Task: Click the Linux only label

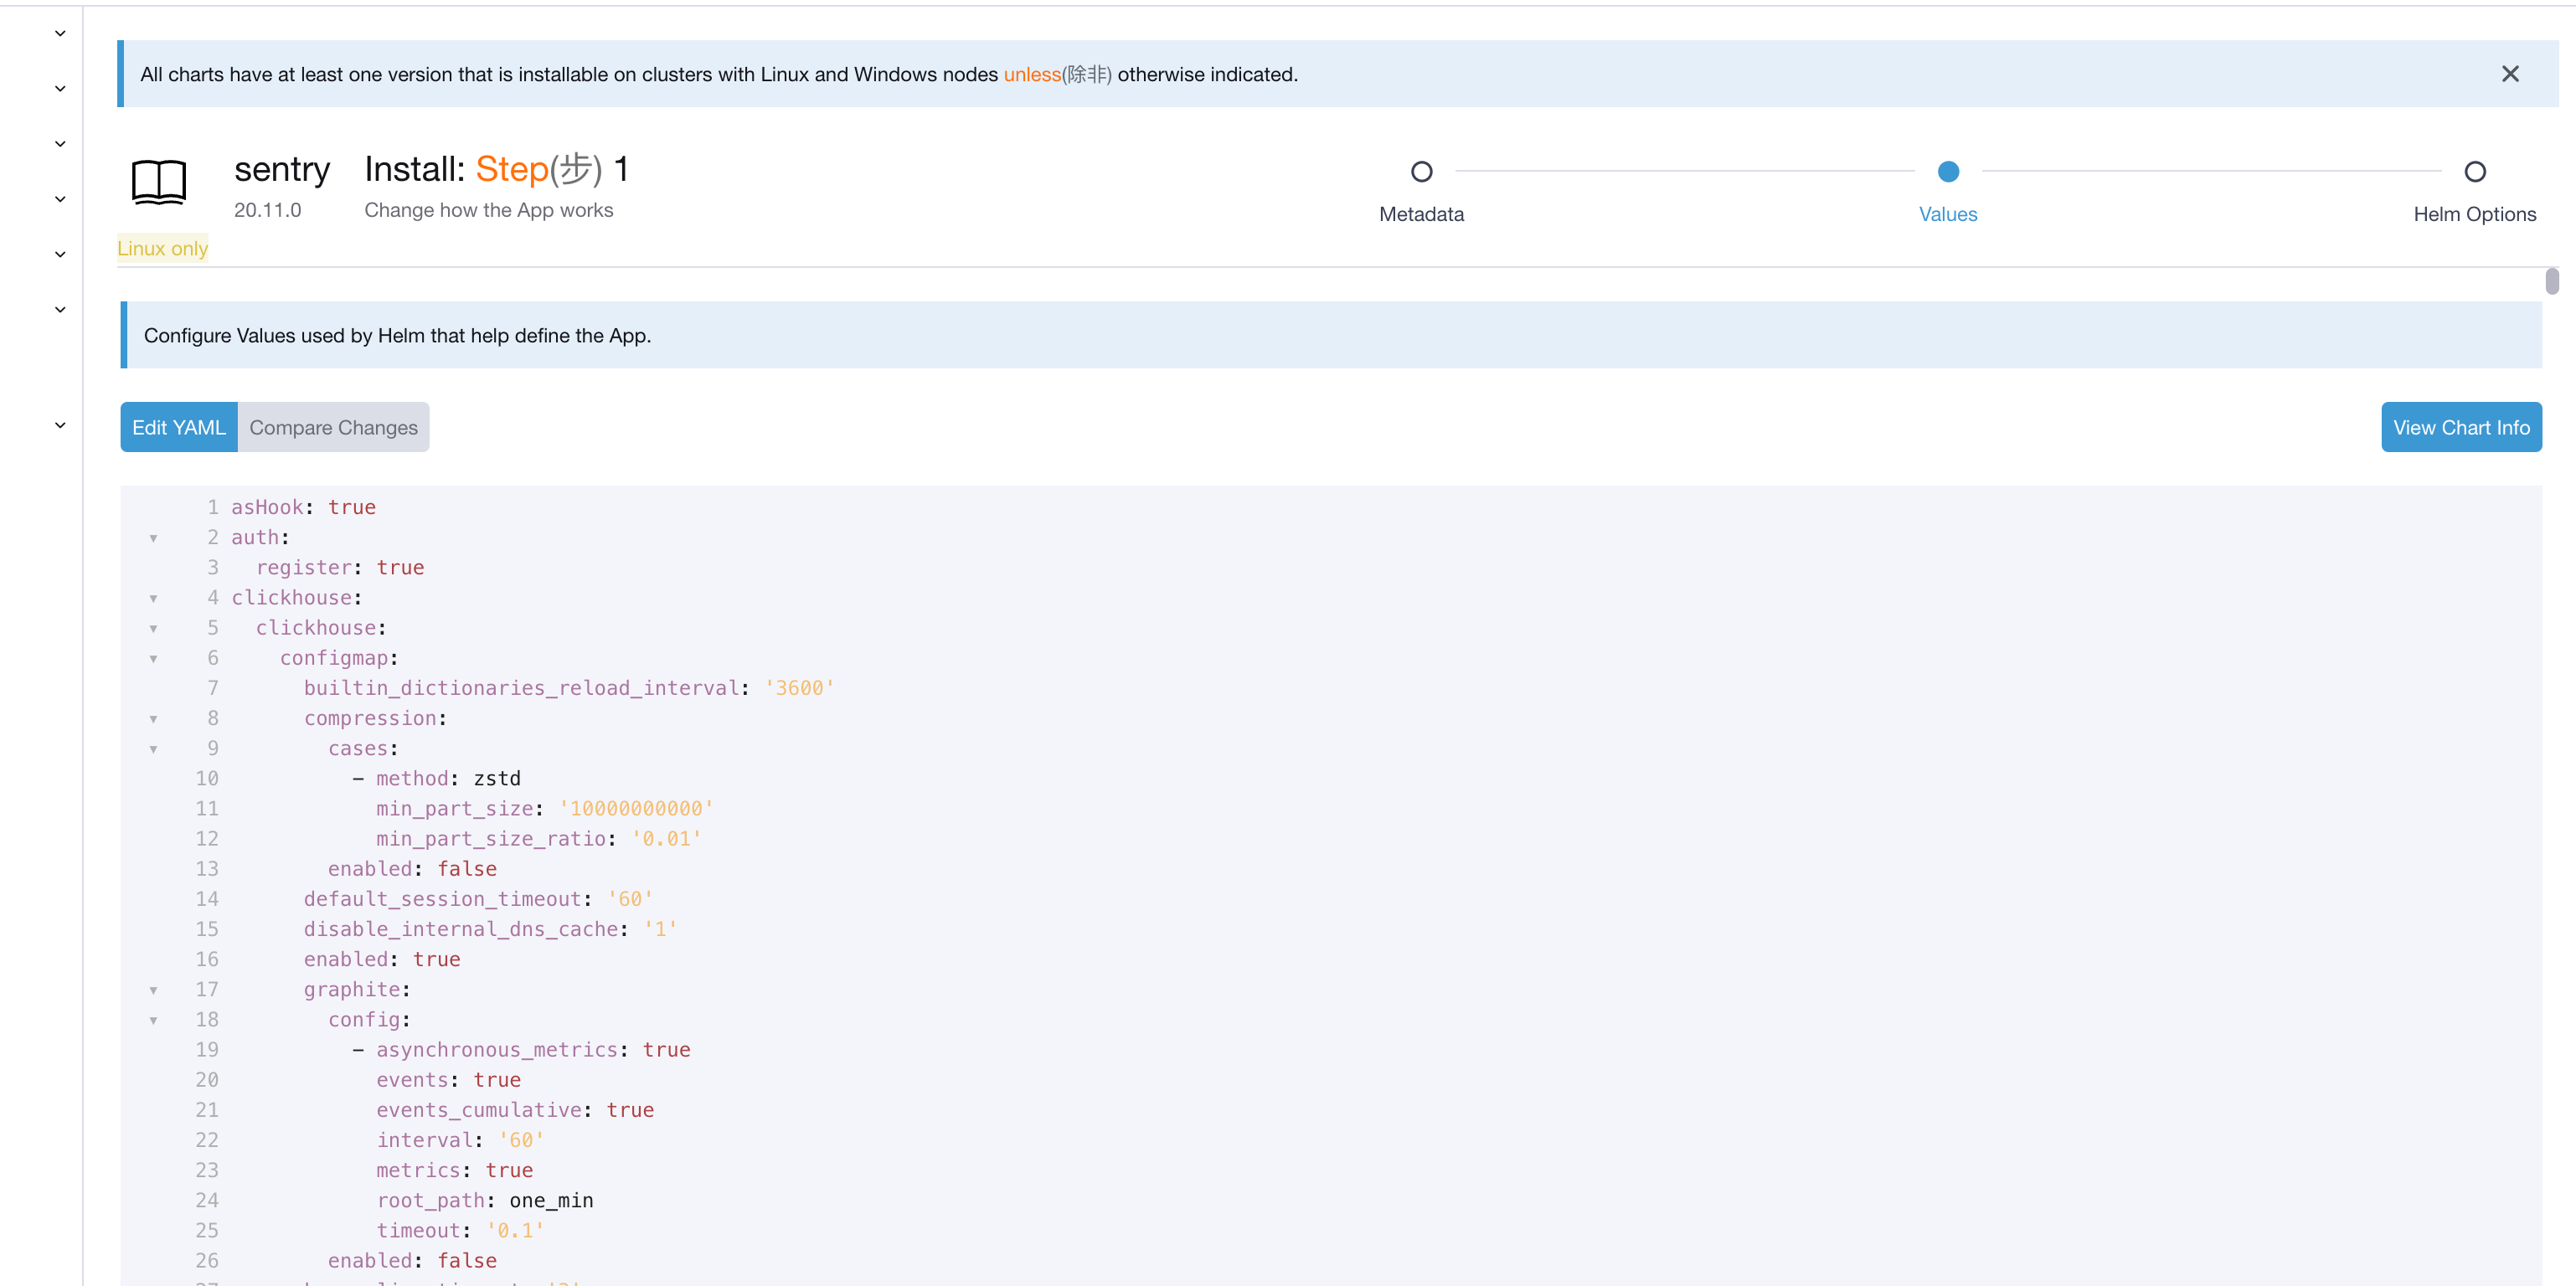Action: 163,248
